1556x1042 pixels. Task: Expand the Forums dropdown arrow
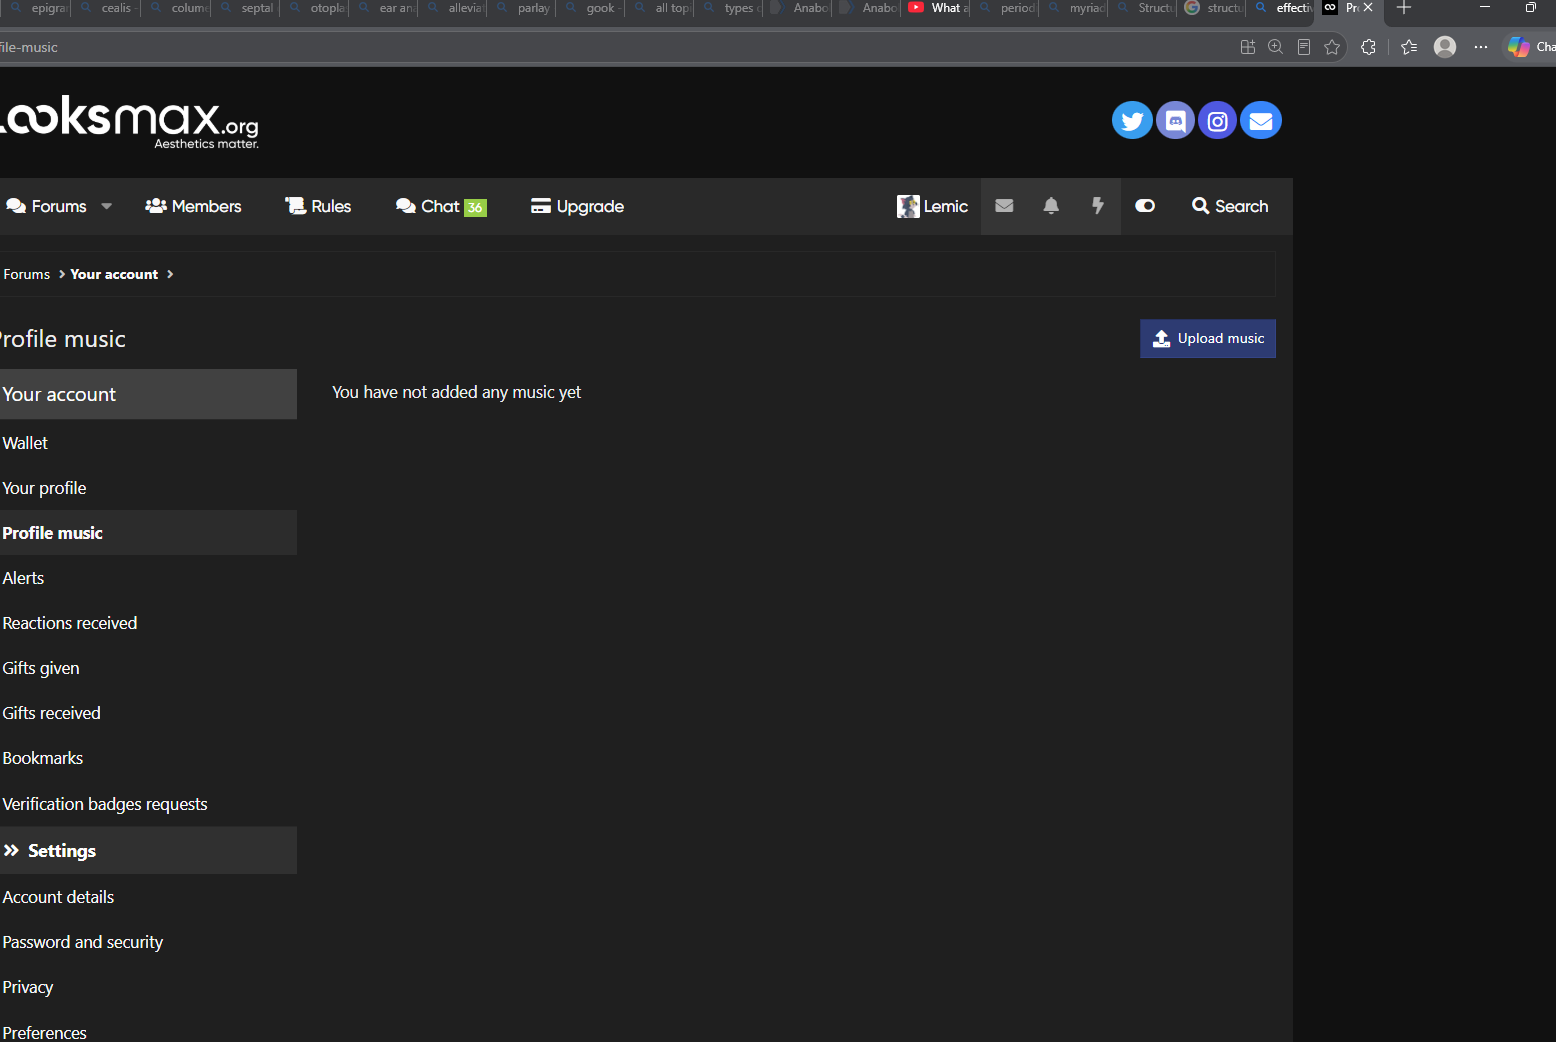tap(106, 206)
